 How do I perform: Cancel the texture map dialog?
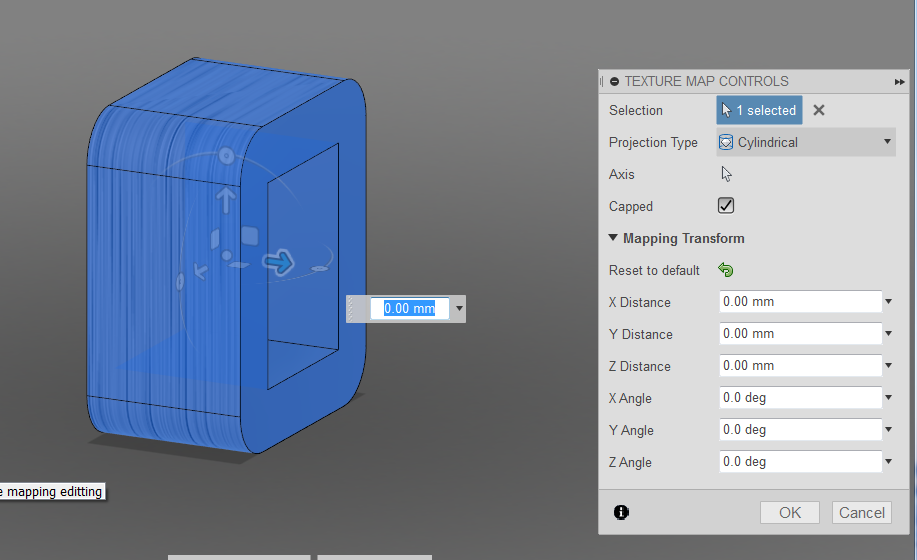click(861, 513)
